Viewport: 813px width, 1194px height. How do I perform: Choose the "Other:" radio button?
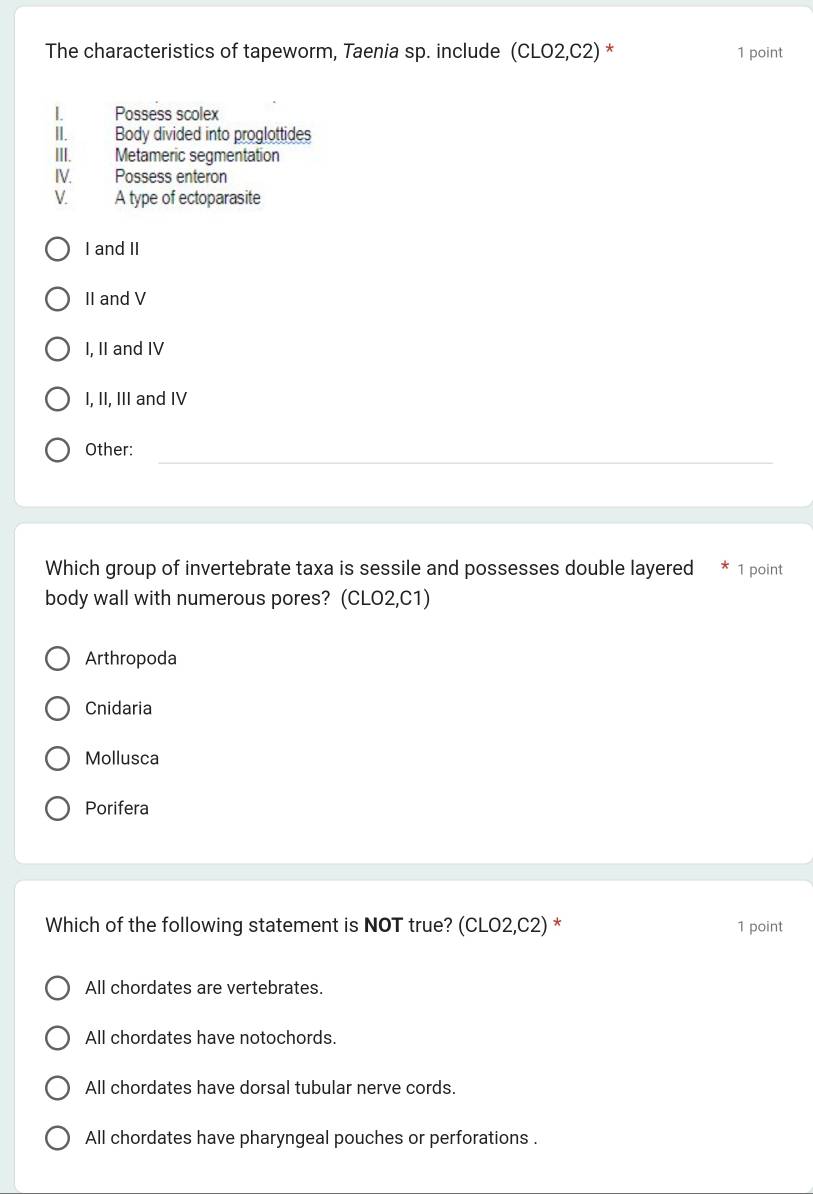pos(58,450)
